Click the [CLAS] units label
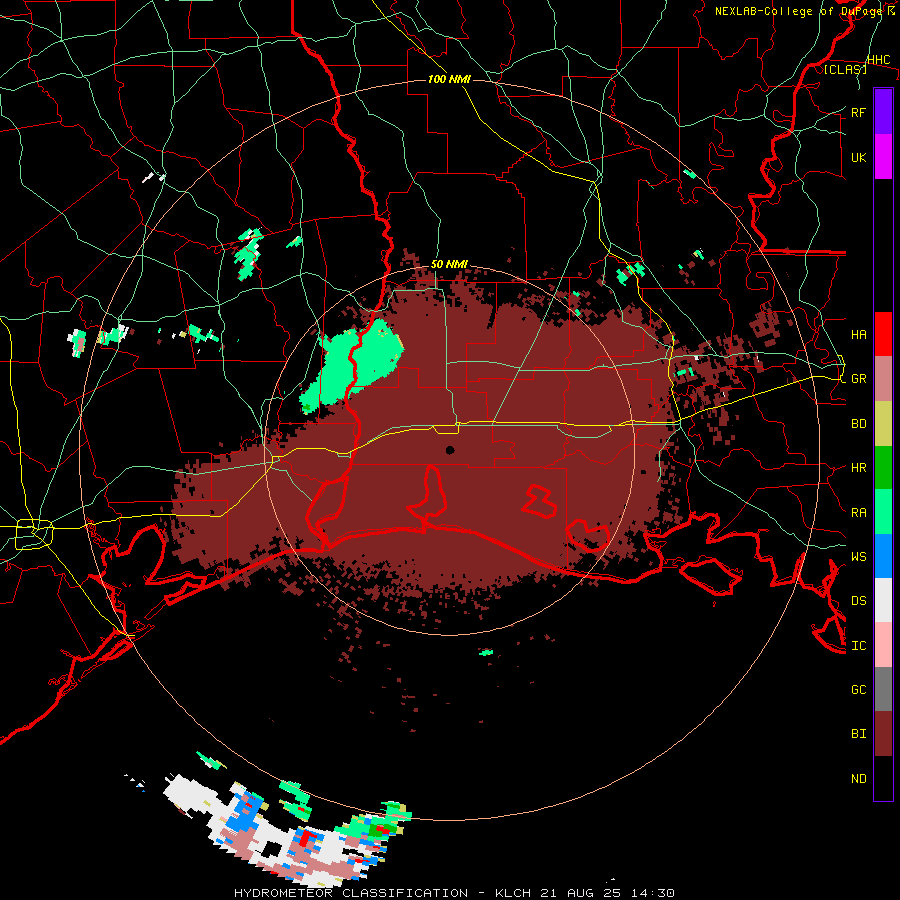900x900 pixels. pyautogui.click(x=845, y=69)
